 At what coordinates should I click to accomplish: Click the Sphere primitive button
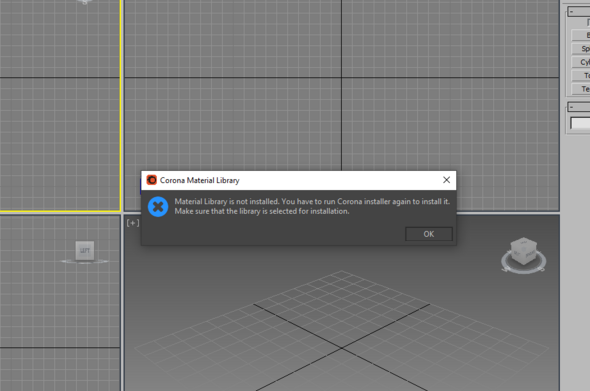(581, 49)
